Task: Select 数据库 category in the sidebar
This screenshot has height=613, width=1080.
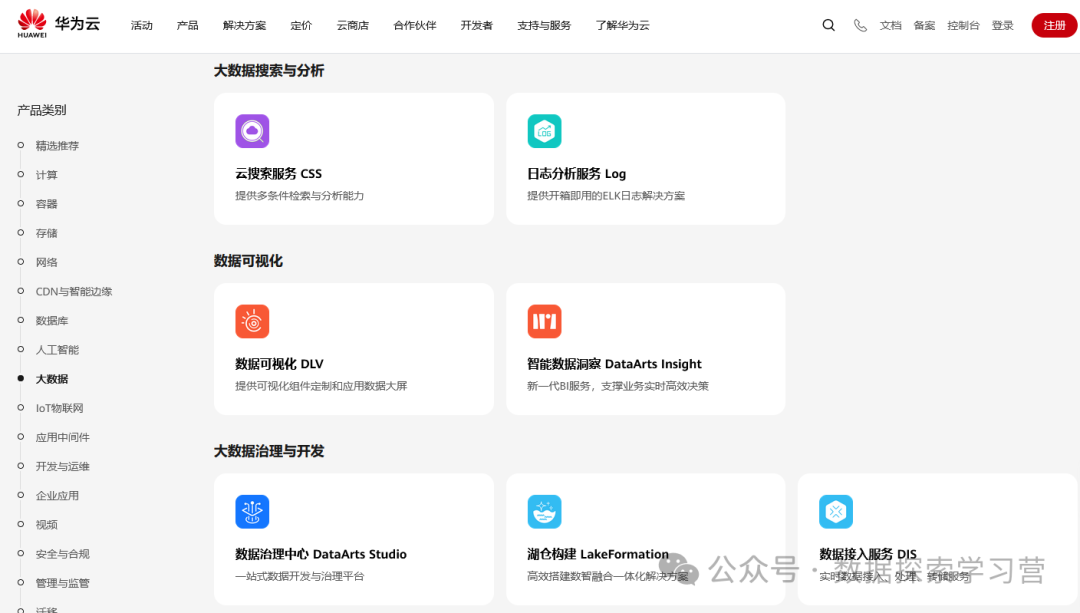Action: pyautogui.click(x=52, y=321)
